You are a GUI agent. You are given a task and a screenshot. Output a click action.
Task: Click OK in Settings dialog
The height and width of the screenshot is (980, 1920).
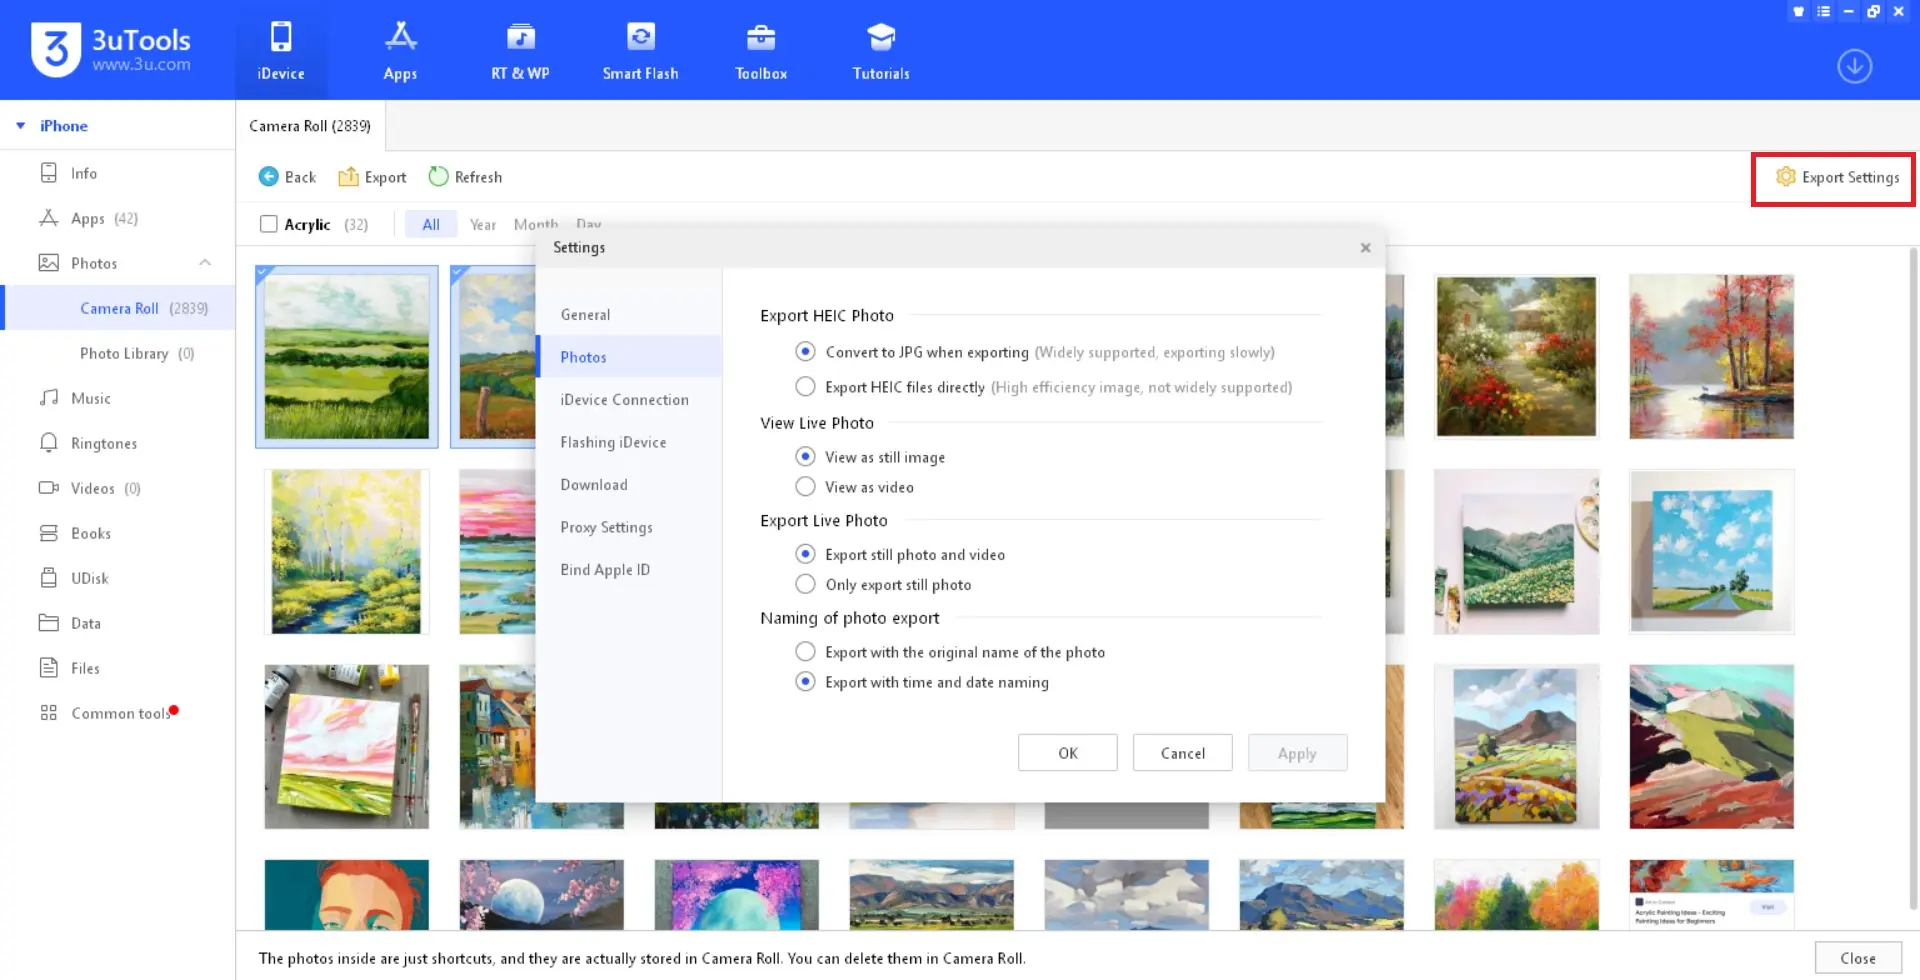pyautogui.click(x=1068, y=753)
